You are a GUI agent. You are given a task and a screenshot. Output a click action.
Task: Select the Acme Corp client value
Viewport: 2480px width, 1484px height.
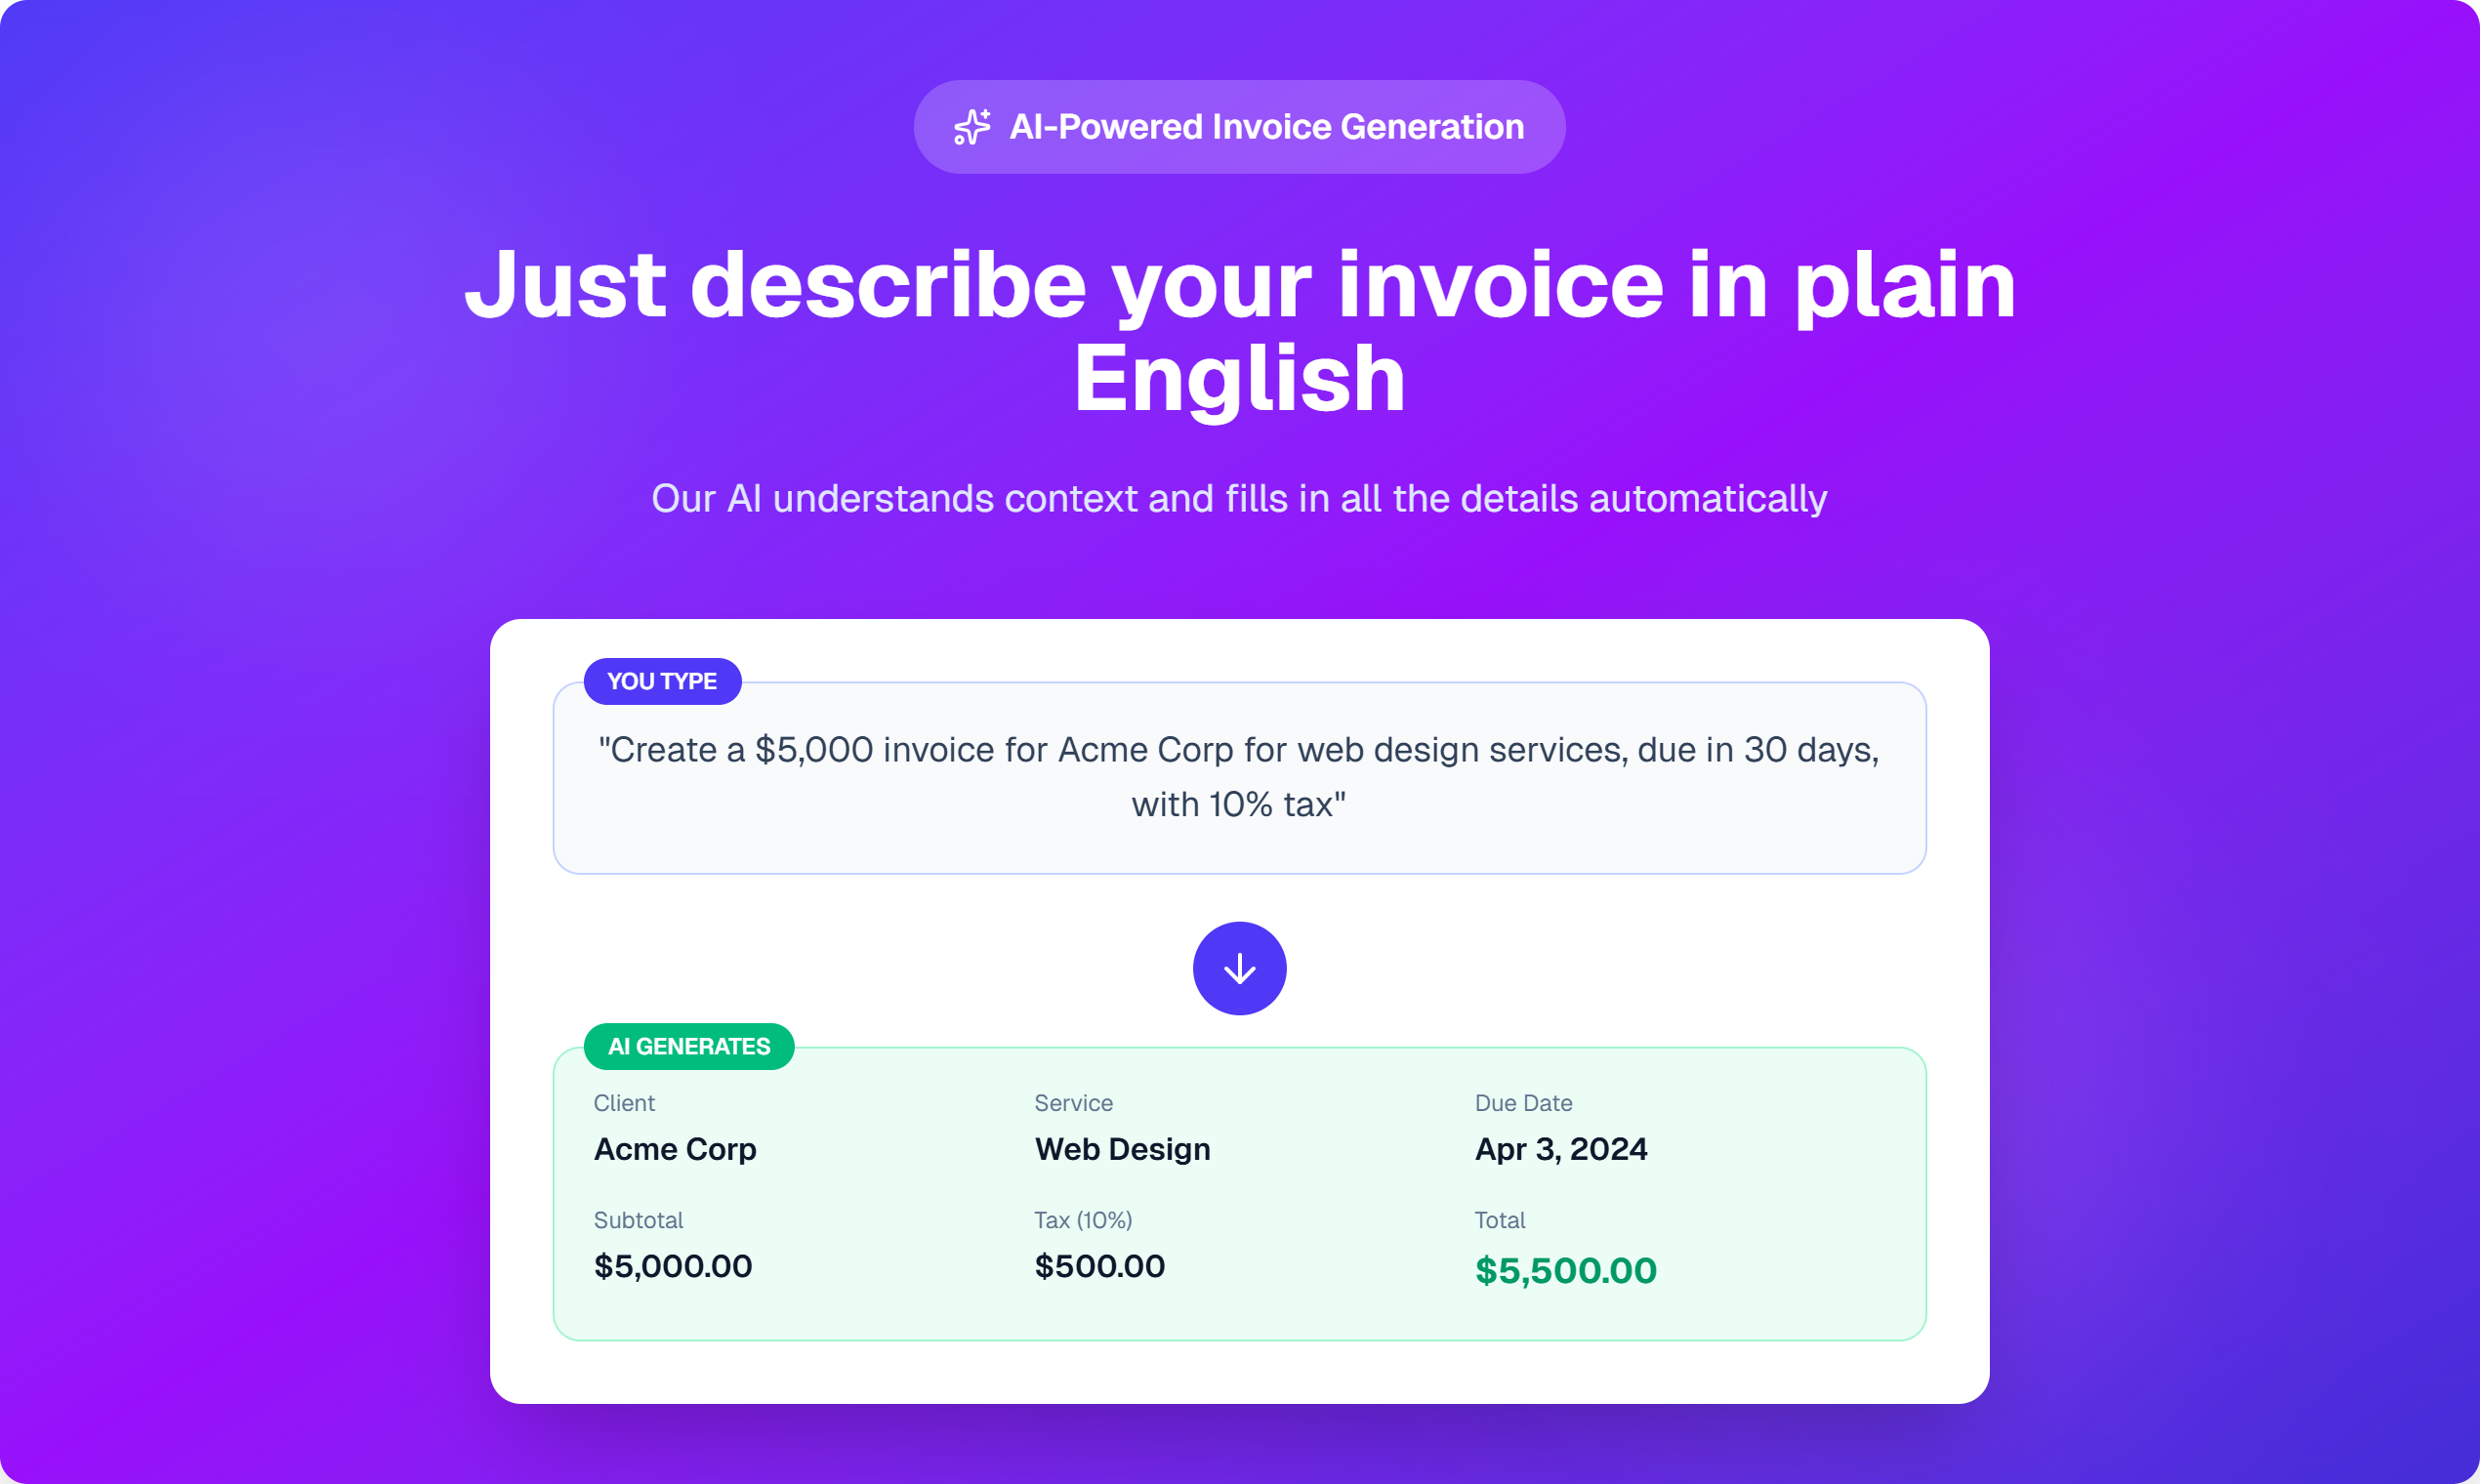[675, 1149]
